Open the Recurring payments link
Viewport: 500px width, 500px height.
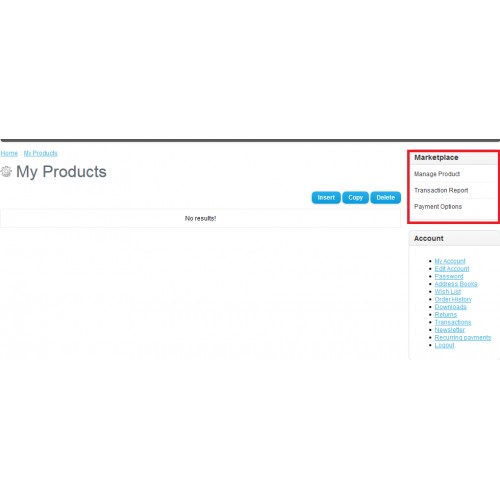463,338
